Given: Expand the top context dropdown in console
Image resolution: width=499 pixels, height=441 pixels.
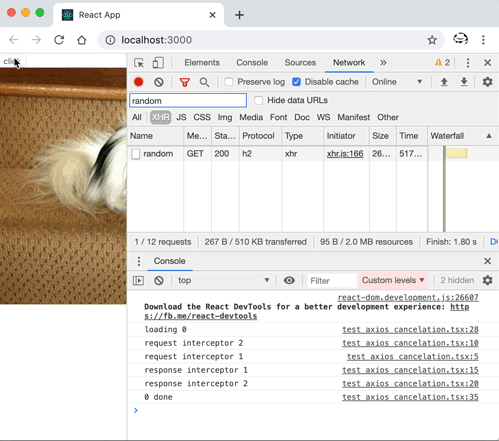Looking at the screenshot, I should tap(223, 280).
